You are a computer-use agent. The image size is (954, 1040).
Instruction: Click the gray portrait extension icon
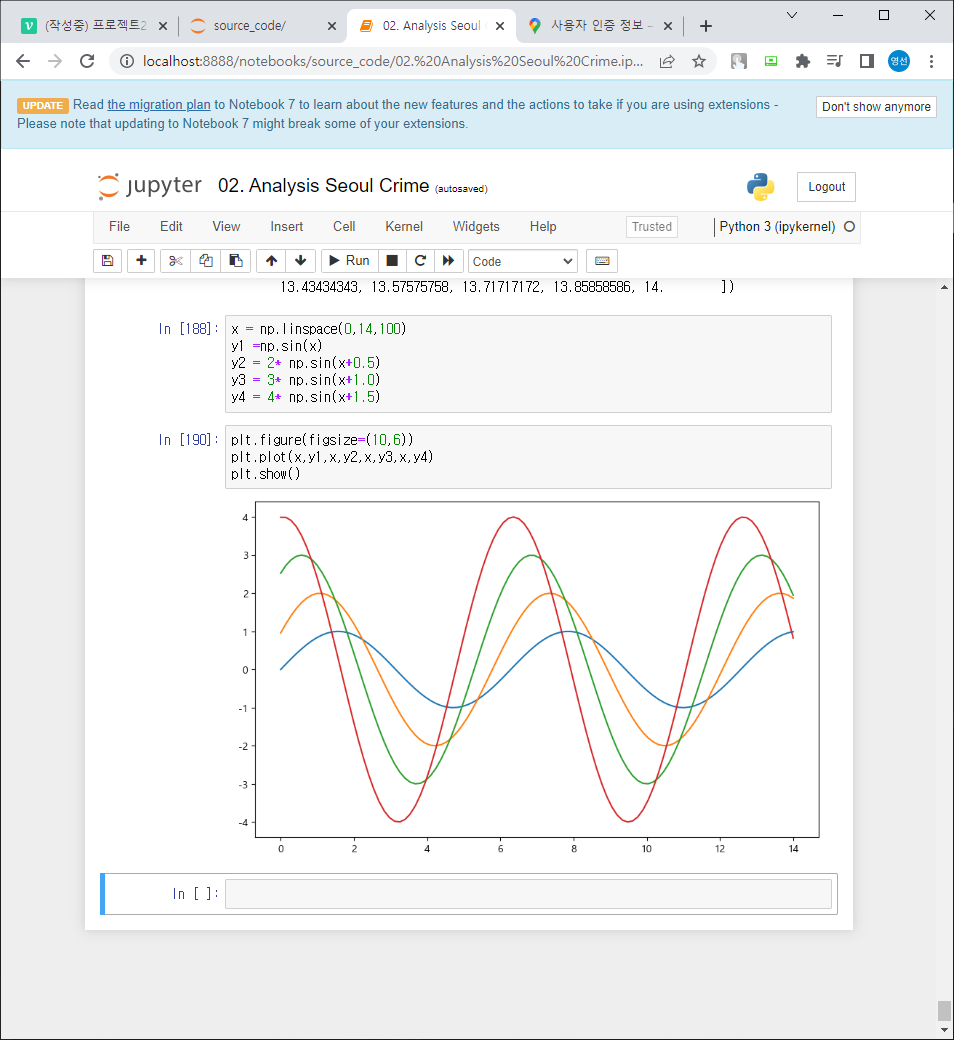738,62
